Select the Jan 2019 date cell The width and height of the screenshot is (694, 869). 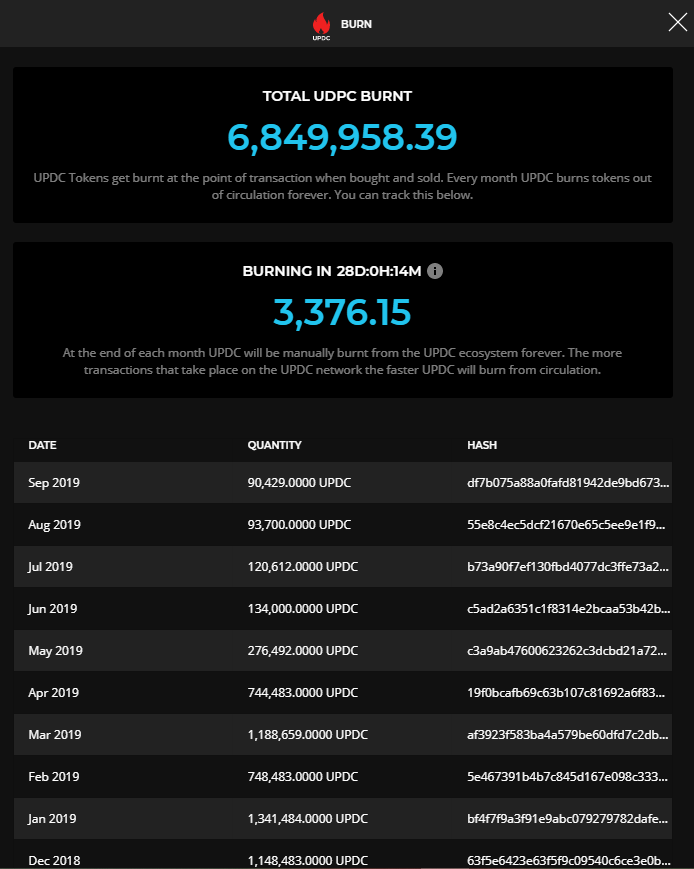pos(52,819)
